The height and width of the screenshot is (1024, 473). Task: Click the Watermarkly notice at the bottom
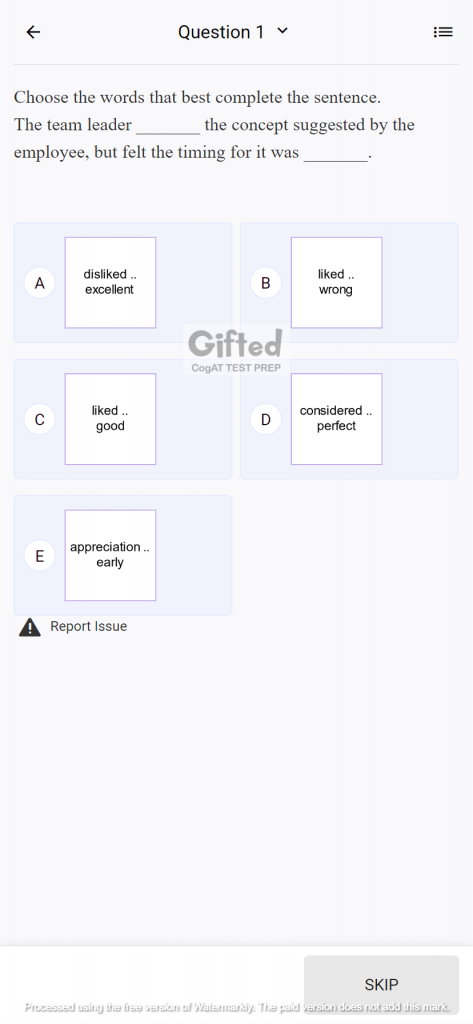click(236, 1006)
